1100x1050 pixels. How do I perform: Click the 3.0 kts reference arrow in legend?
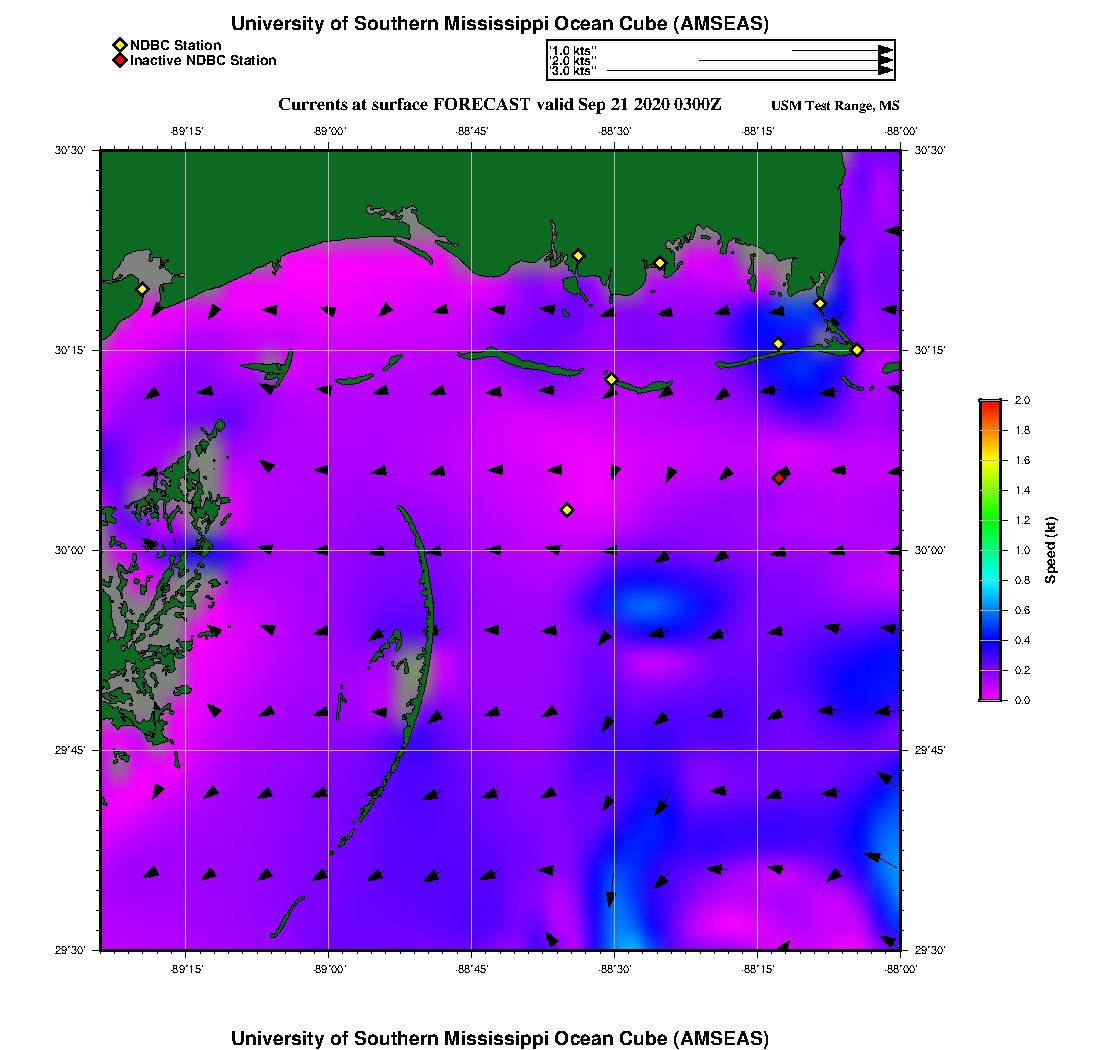pos(750,71)
